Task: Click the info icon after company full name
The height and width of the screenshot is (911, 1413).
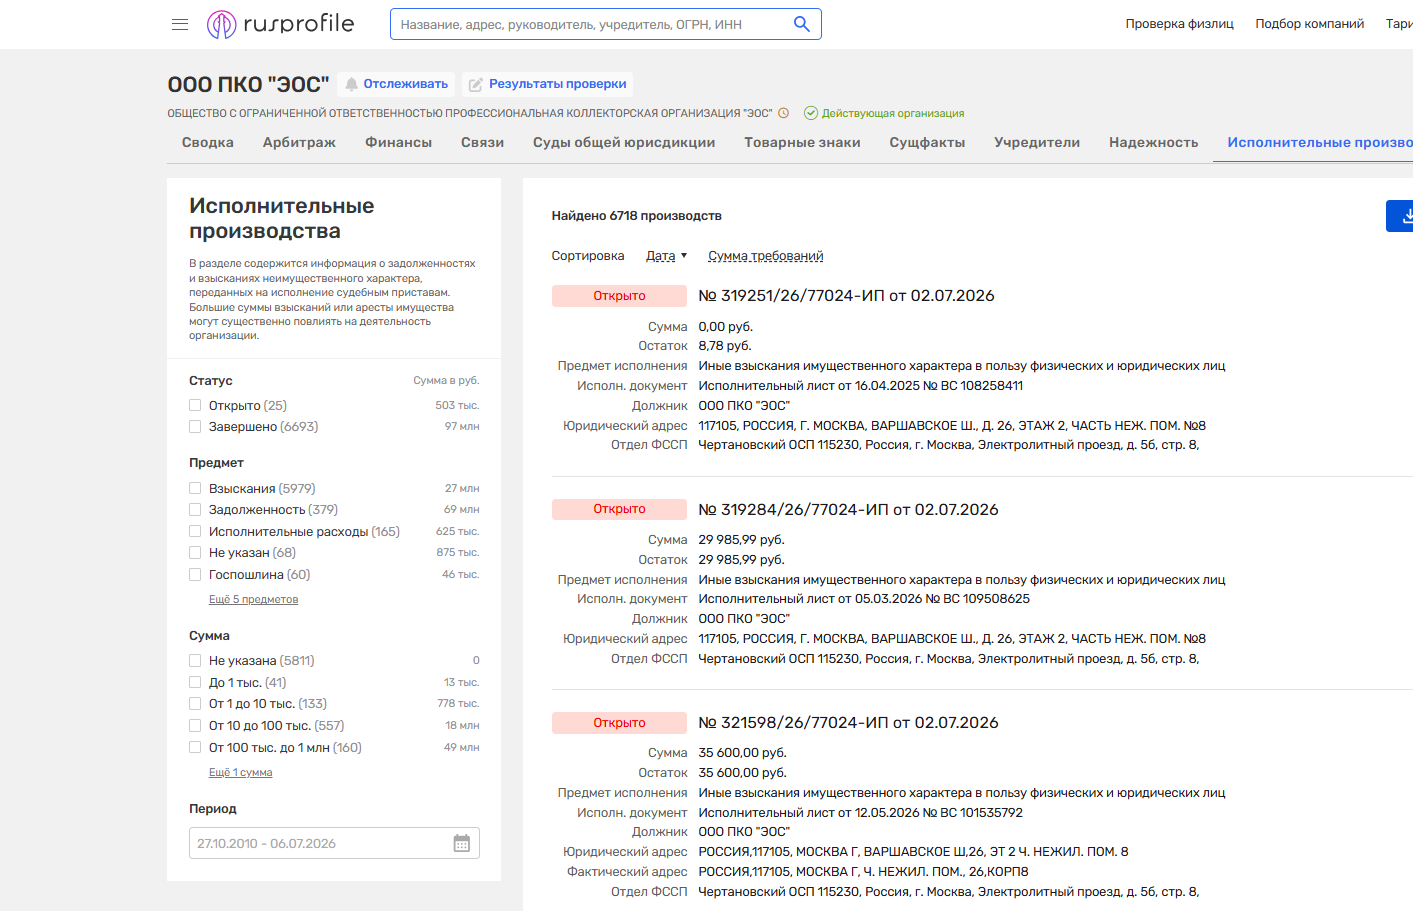Action: pyautogui.click(x=784, y=113)
